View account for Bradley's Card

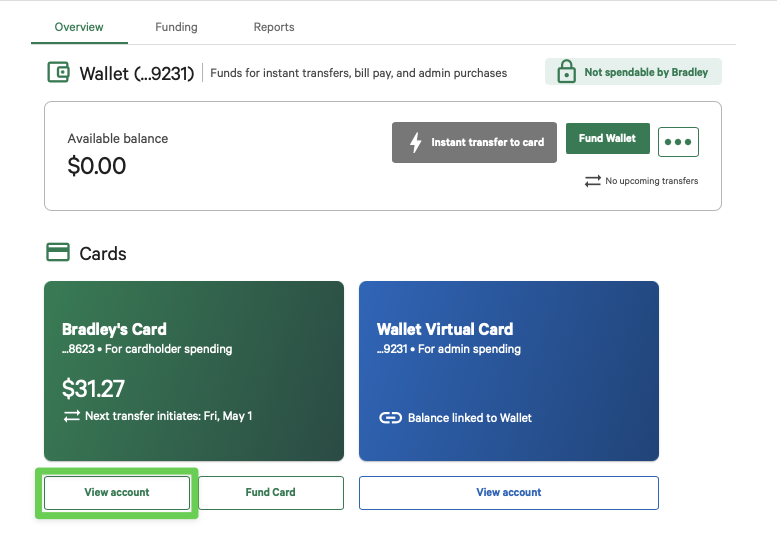[x=117, y=492]
